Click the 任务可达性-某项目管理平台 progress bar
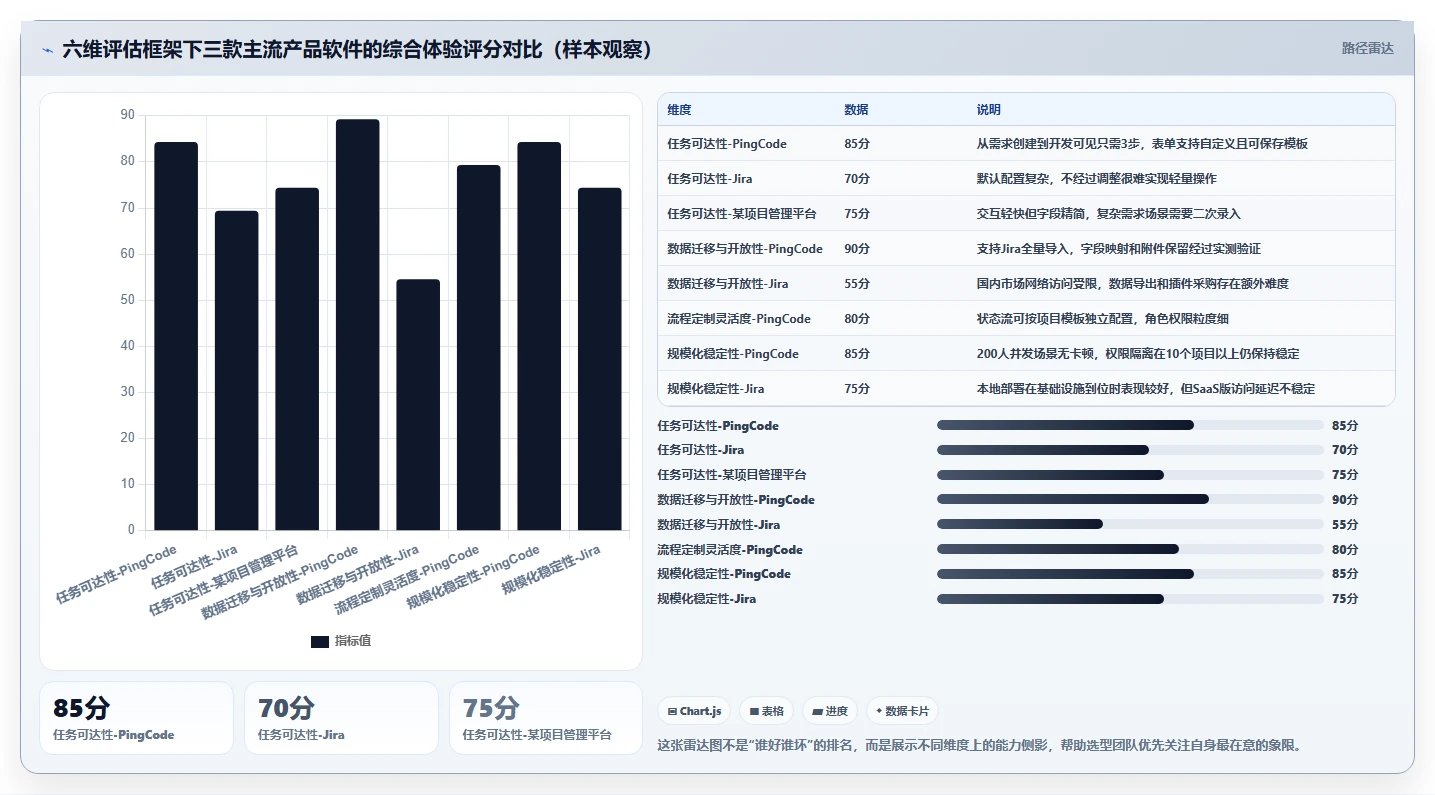This screenshot has height=795, width=1435. pyautogui.click(x=1130, y=475)
